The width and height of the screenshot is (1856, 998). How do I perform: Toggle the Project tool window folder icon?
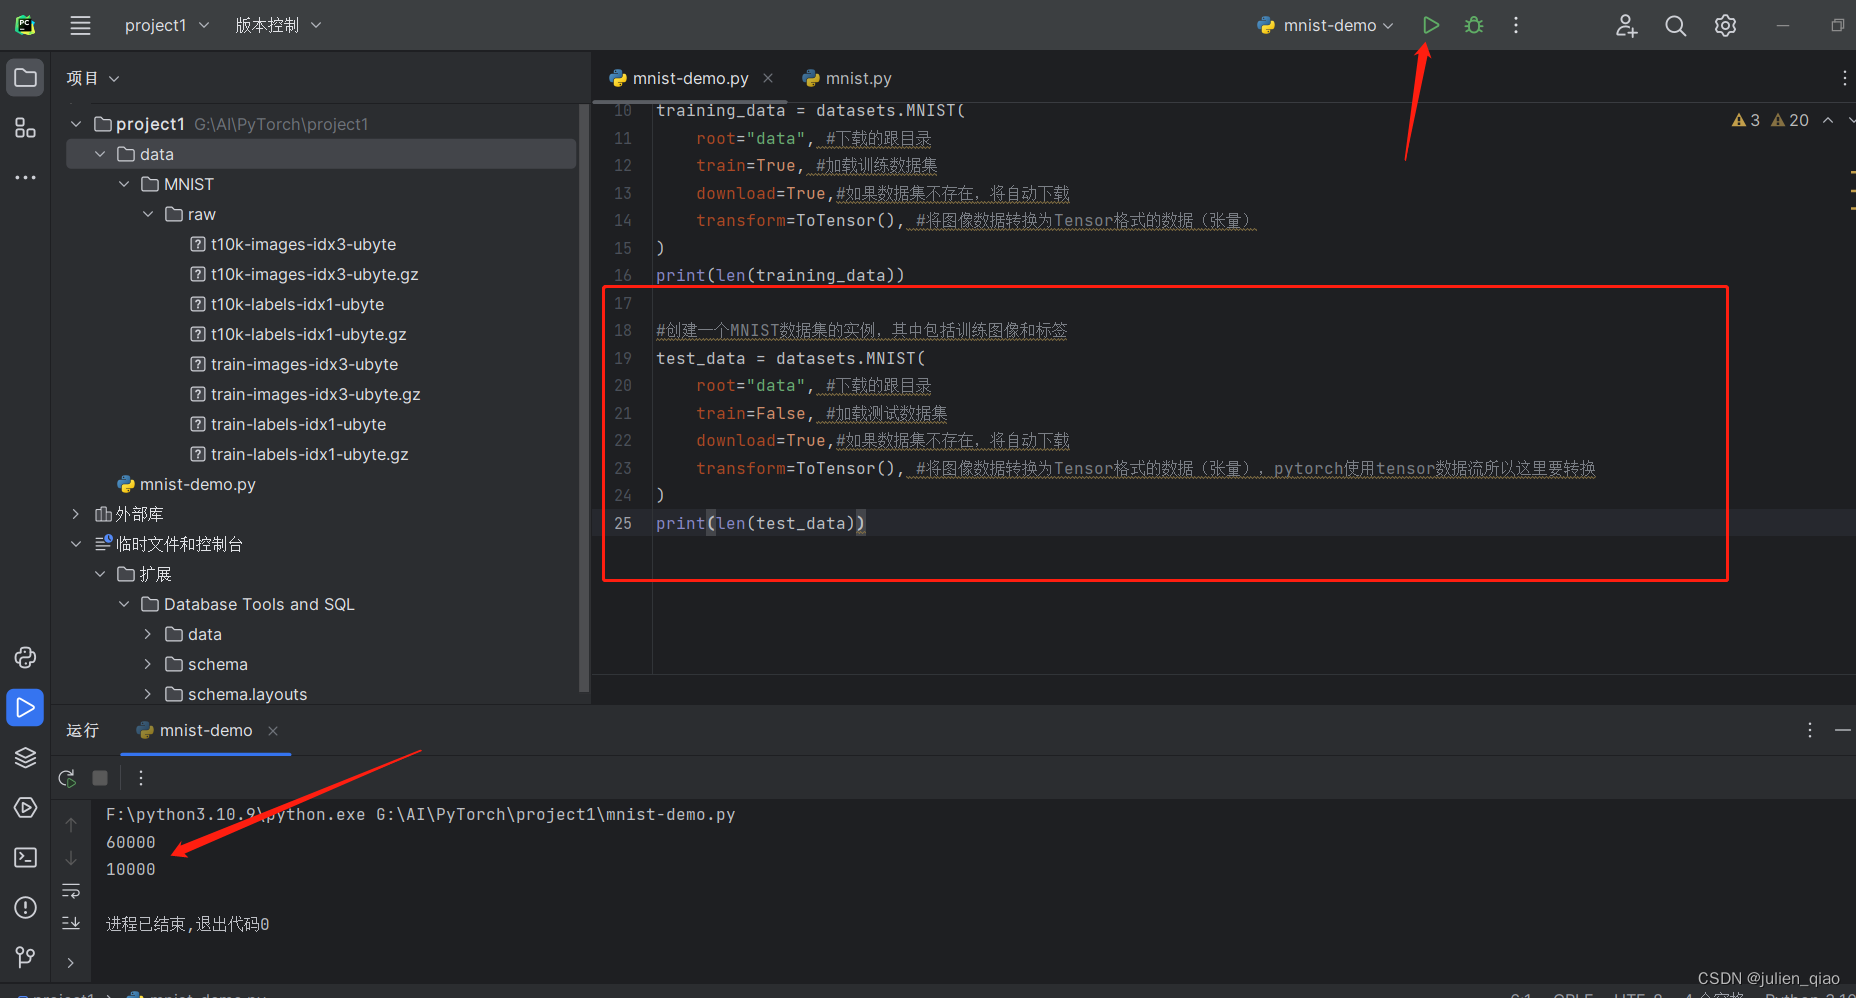click(x=25, y=78)
